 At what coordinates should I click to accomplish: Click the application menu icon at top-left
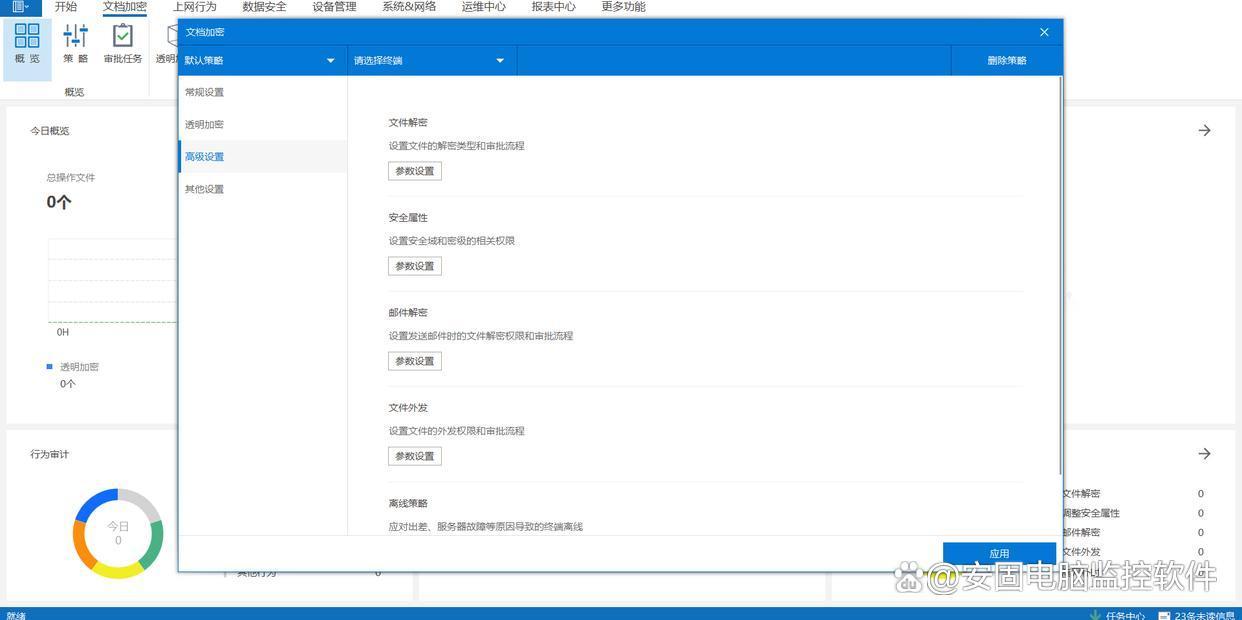tap(20, 7)
